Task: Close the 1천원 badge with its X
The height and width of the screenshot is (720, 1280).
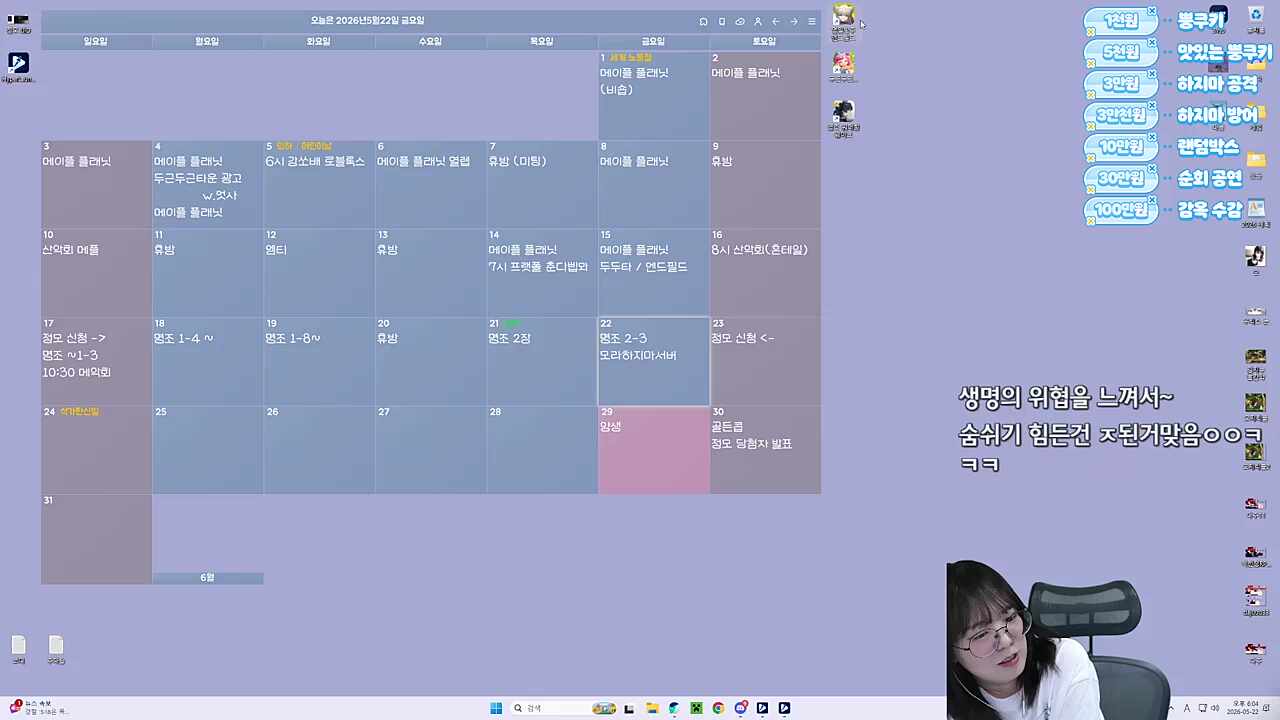Action: (1152, 12)
